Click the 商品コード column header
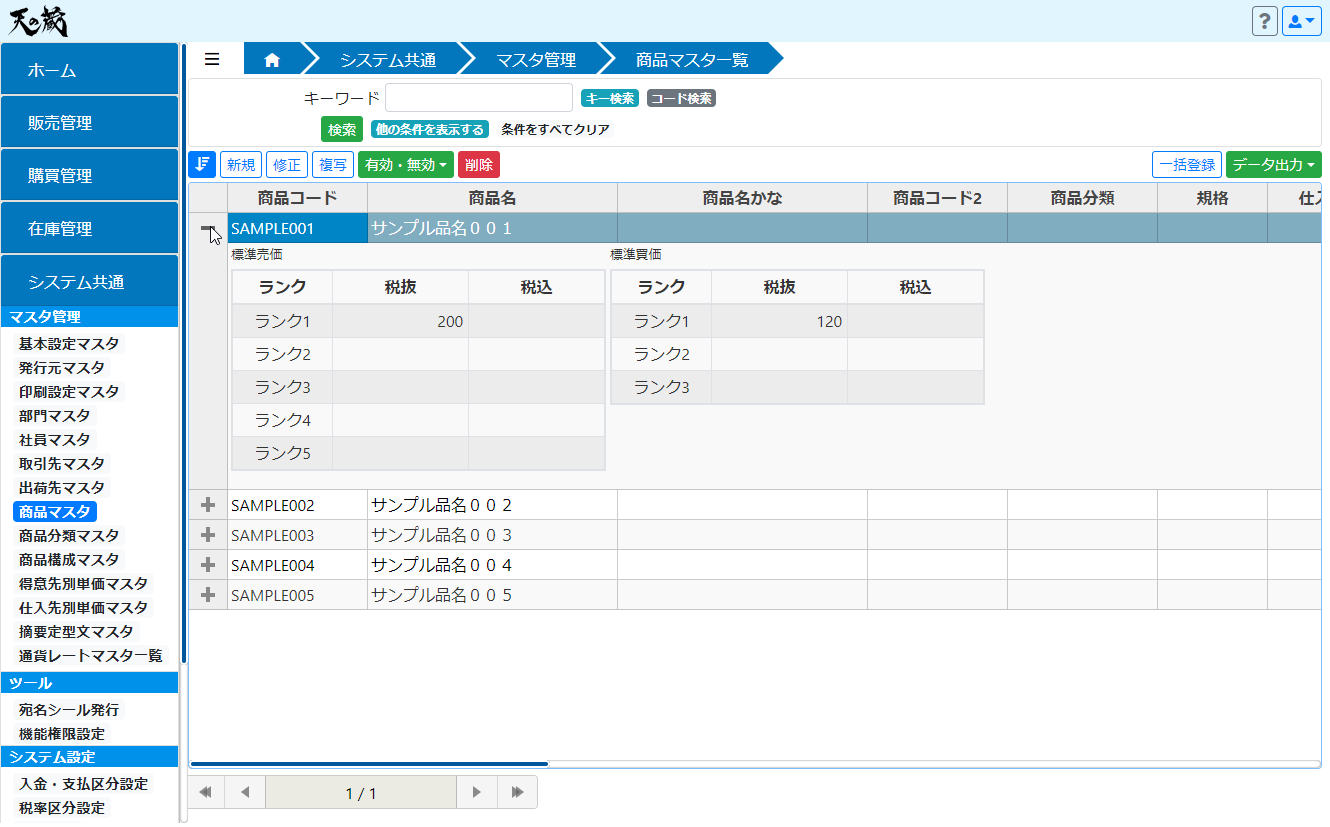1330x827 pixels. tap(297, 198)
